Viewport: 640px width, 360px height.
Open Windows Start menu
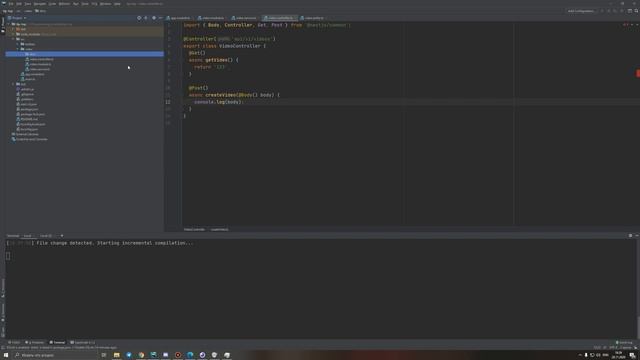[x=6, y=355]
